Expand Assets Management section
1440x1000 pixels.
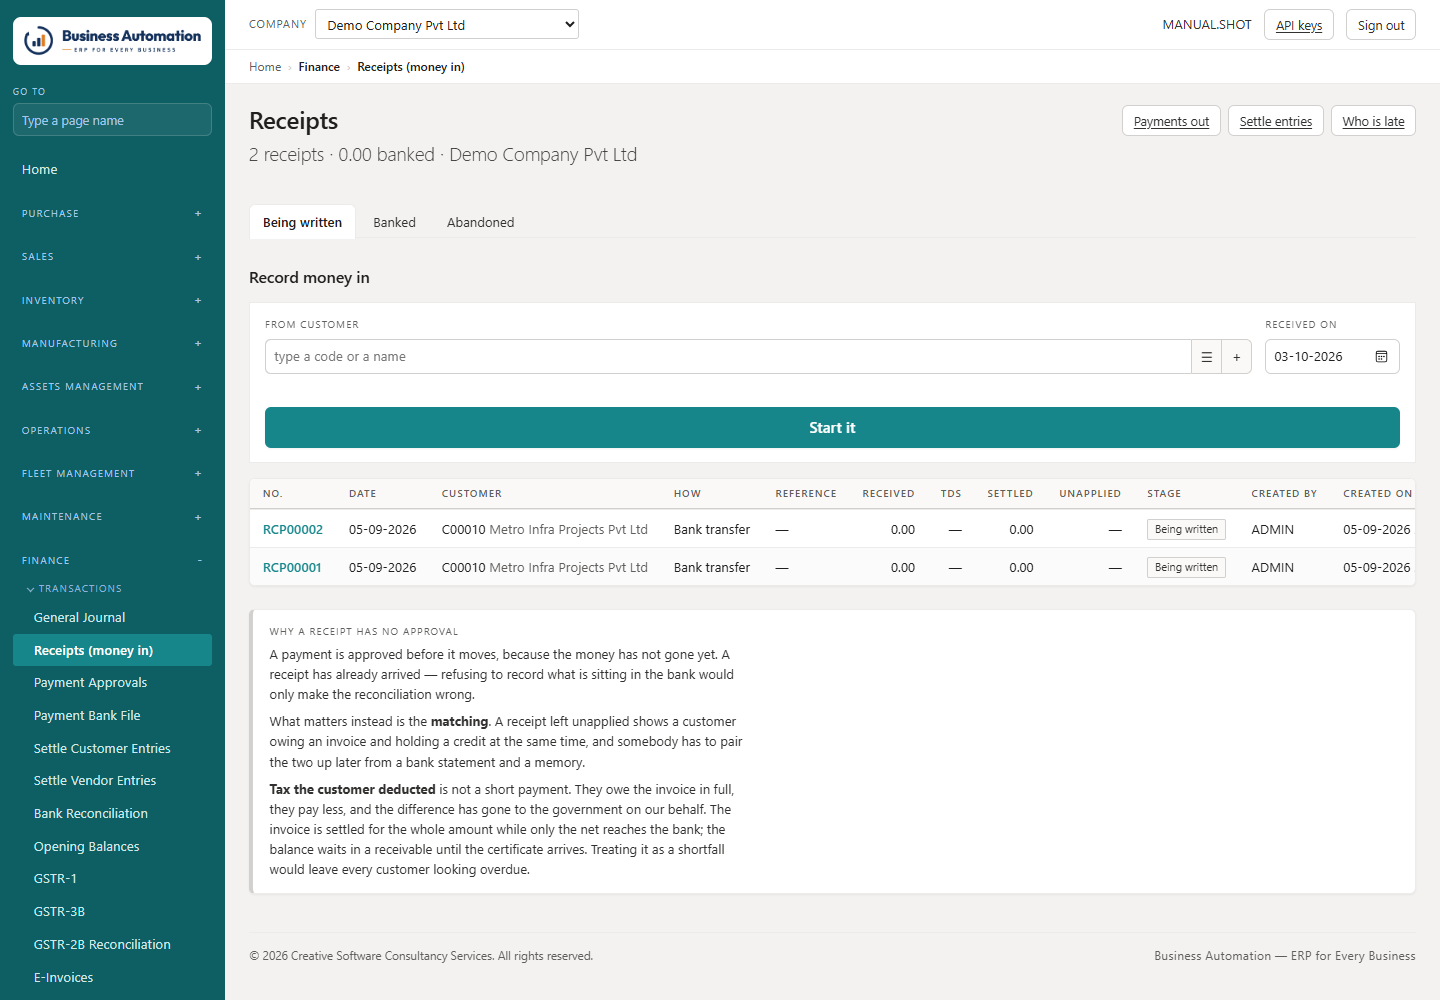(x=112, y=387)
